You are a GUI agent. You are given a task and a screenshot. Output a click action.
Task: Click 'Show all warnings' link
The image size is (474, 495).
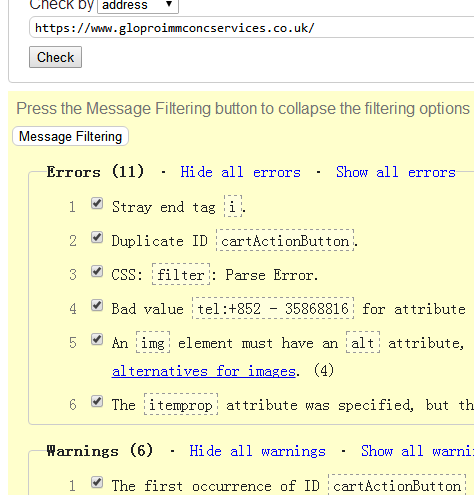417,451
